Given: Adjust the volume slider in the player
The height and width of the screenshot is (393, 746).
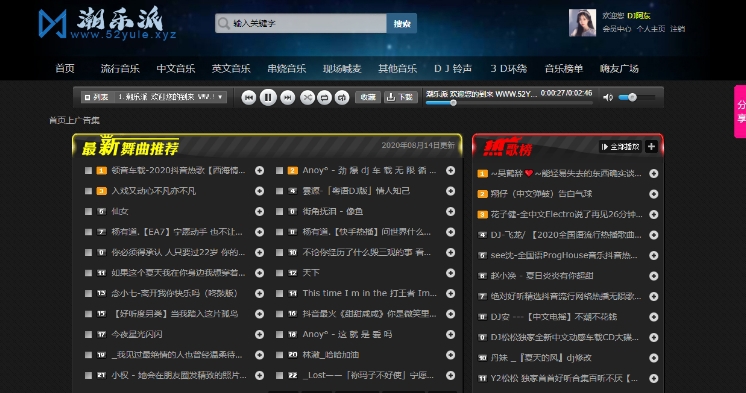Looking at the screenshot, I should click(637, 98).
